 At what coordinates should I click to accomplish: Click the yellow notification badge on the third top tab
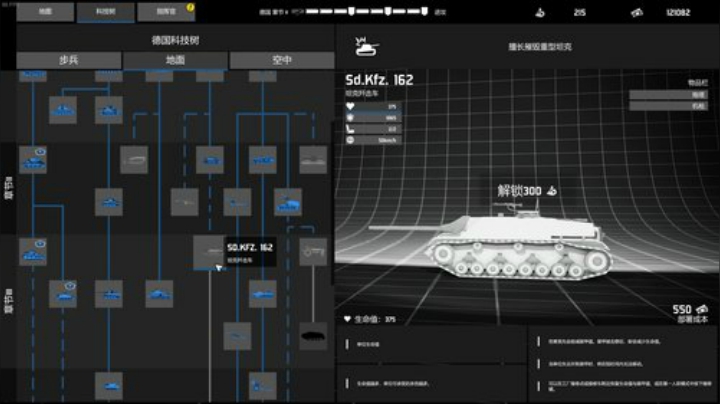coord(190,7)
